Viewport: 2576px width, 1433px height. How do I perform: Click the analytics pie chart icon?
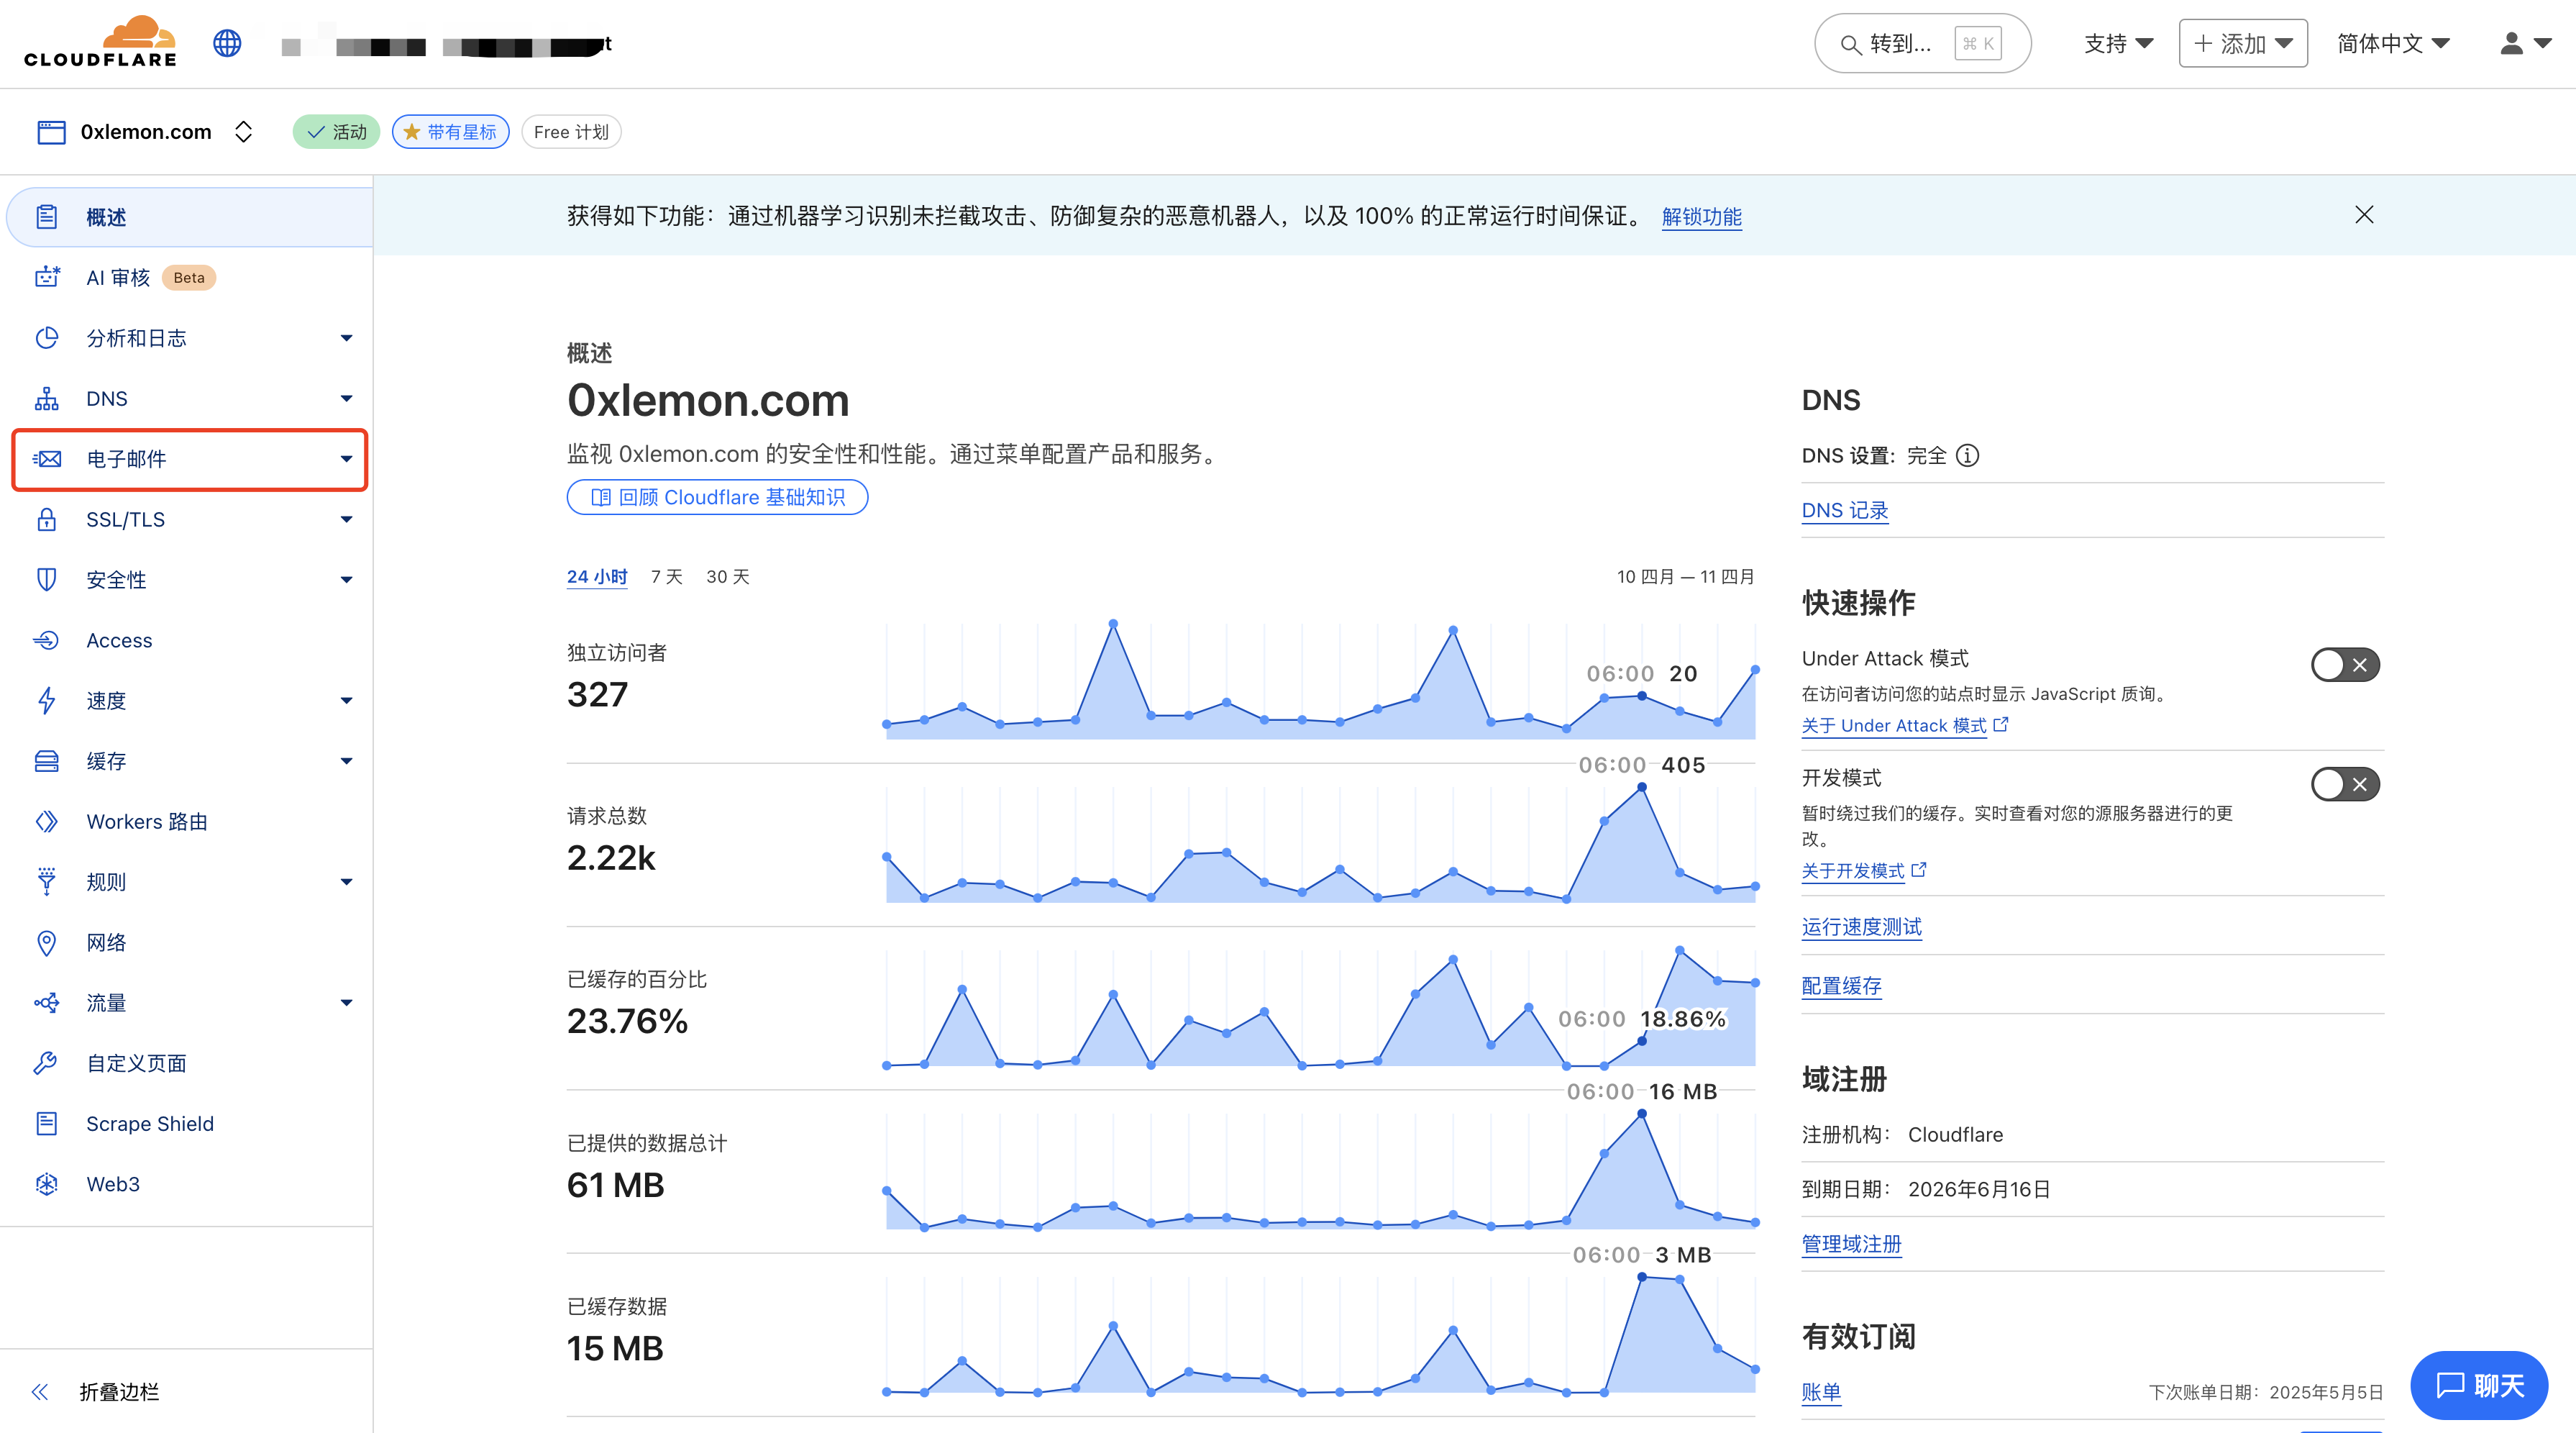[46, 338]
